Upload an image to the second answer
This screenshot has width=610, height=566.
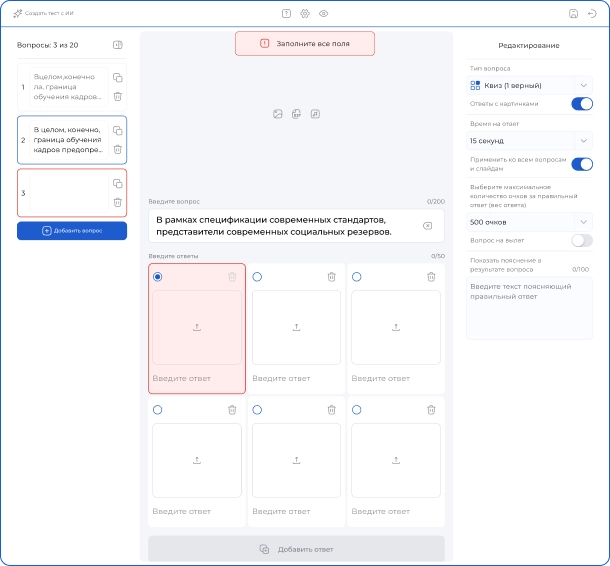(296, 327)
